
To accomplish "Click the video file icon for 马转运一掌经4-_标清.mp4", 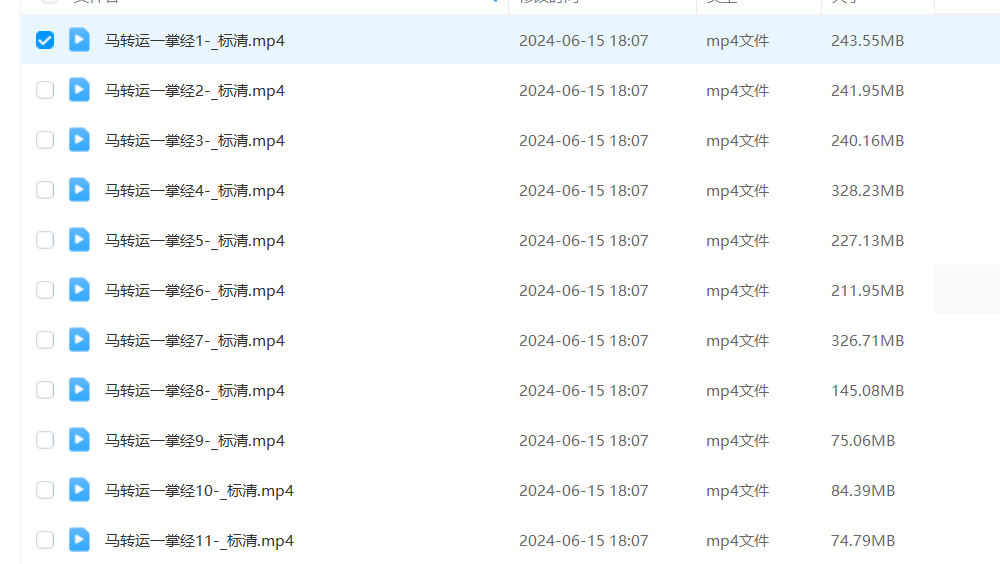I will pyautogui.click(x=79, y=189).
